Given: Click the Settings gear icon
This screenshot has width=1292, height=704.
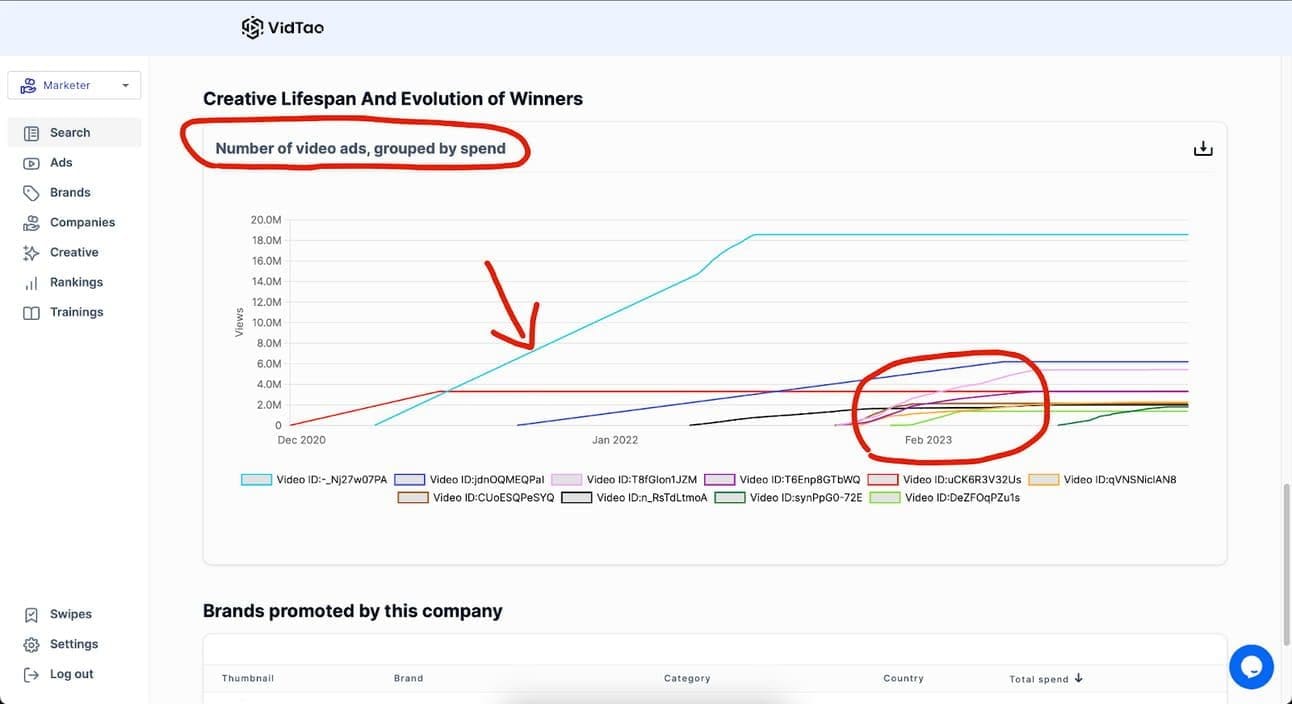Looking at the screenshot, I should pos(31,645).
